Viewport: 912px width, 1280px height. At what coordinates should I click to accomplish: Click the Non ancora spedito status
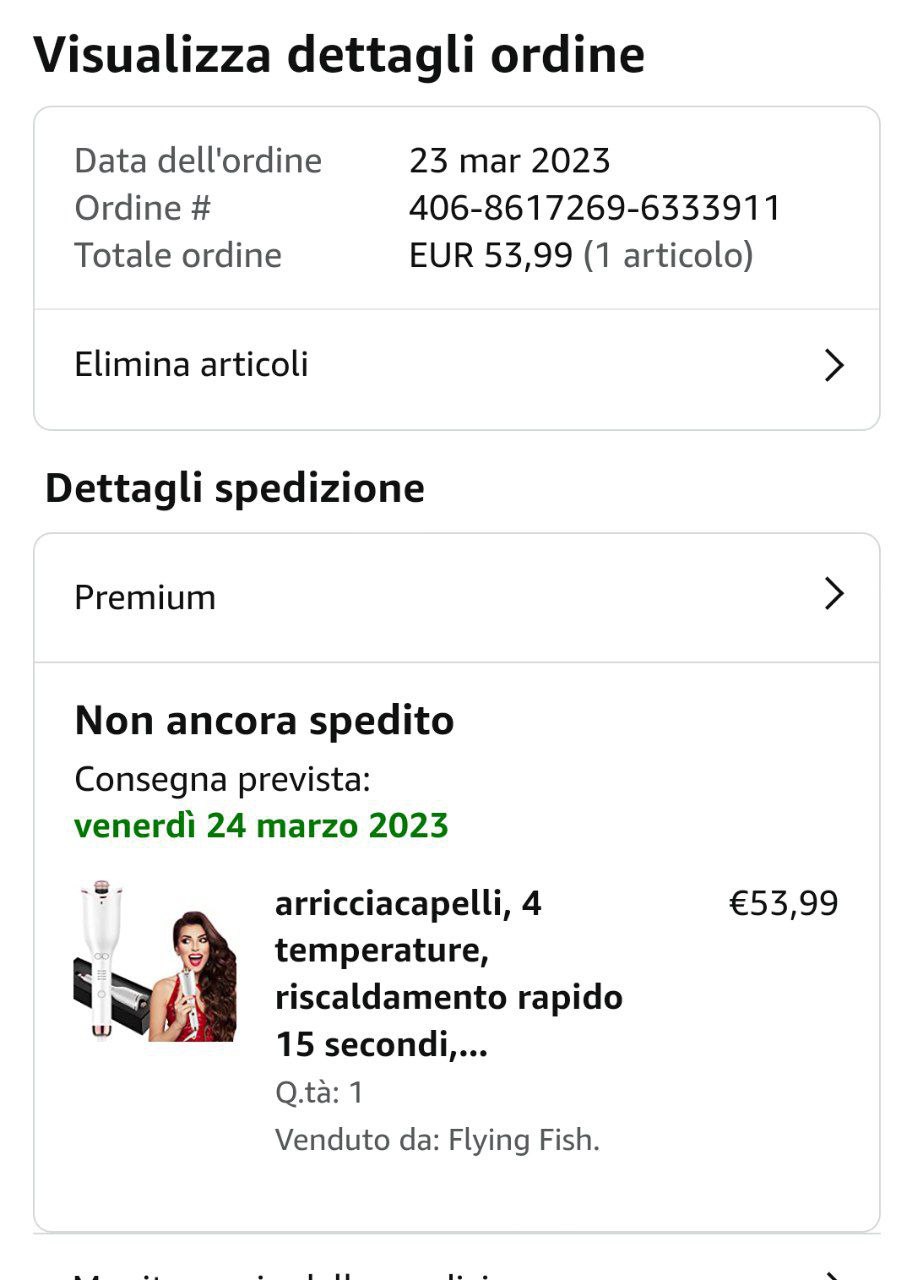pos(264,720)
